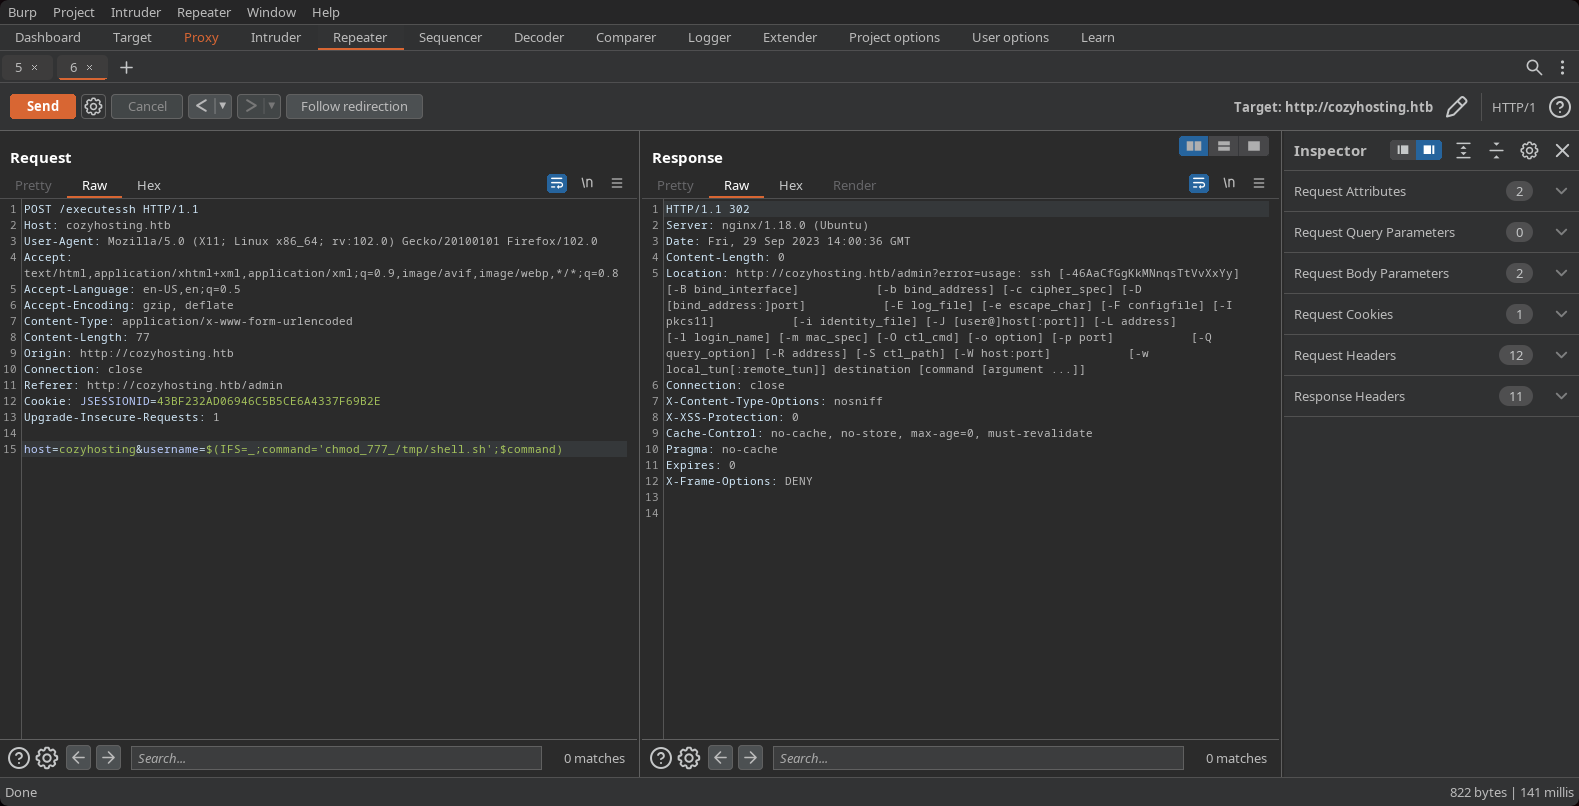Screen dimensions: 1579x806
Task: Open the Window menu
Action: click(271, 12)
